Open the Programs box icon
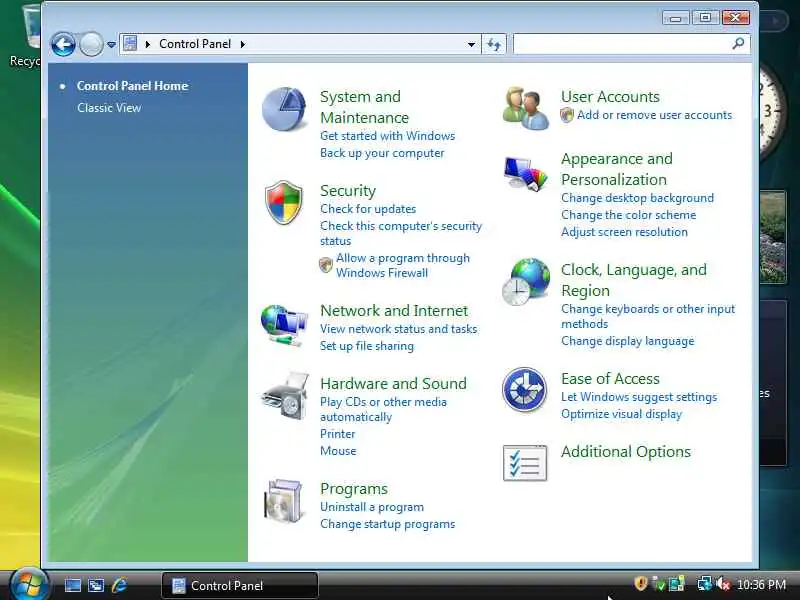Image resolution: width=800 pixels, height=600 pixels. 284,501
